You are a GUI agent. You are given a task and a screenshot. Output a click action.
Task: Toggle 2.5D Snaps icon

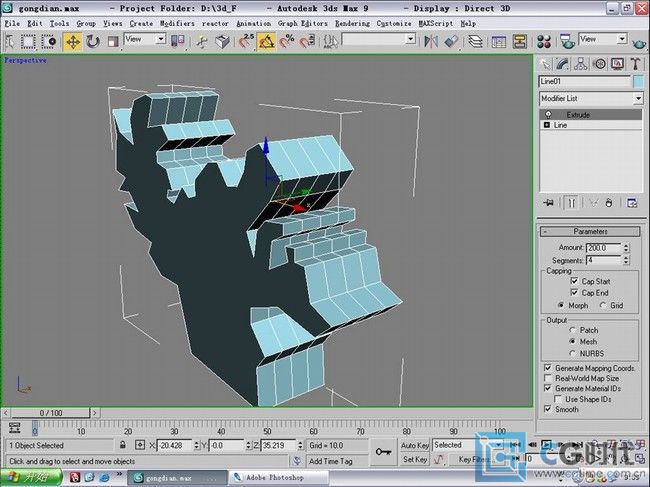[x=246, y=41]
